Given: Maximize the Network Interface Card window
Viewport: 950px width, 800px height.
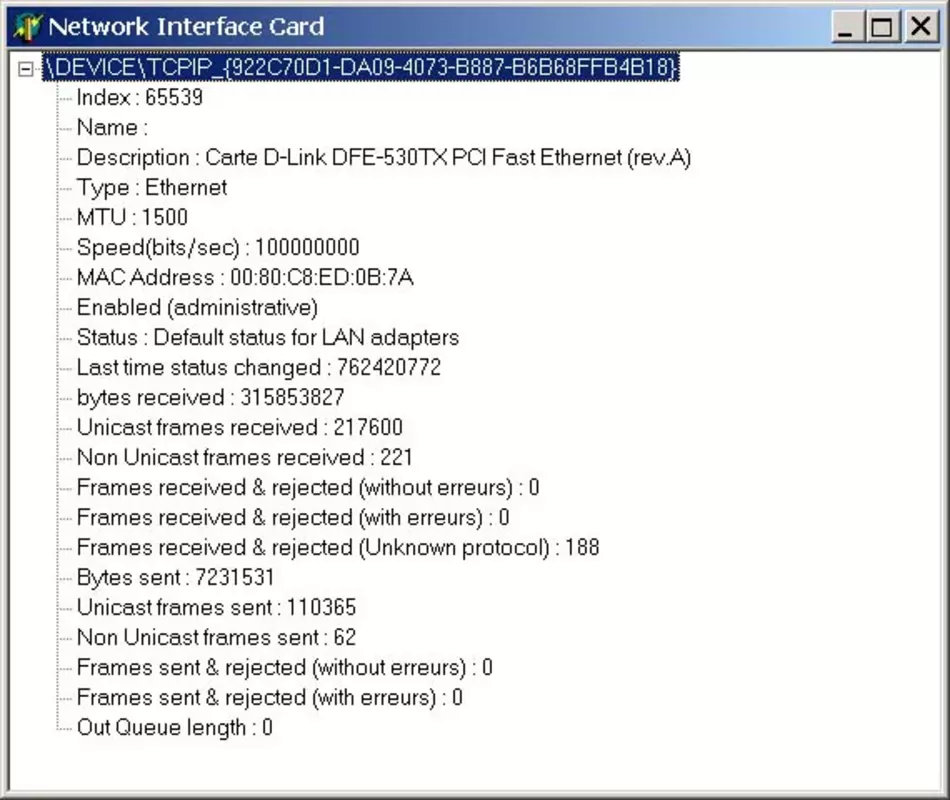Looking at the screenshot, I should point(882,27).
